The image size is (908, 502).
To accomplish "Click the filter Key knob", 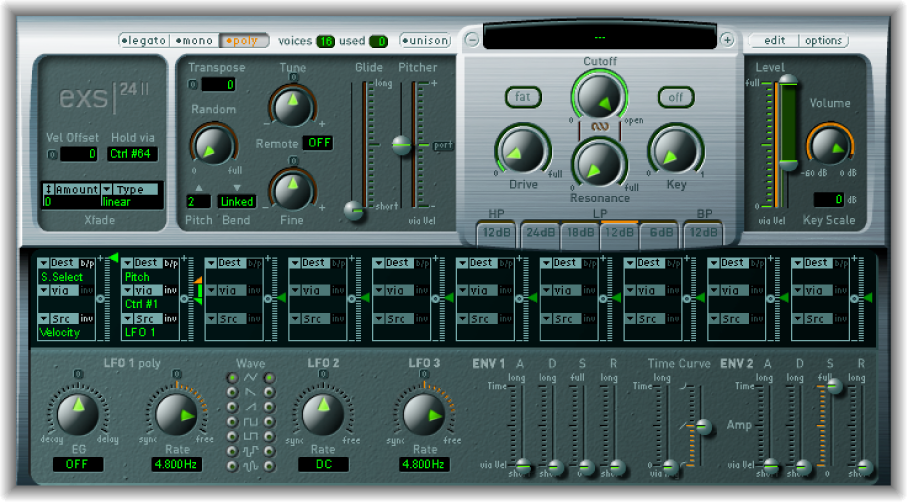I will [x=675, y=151].
